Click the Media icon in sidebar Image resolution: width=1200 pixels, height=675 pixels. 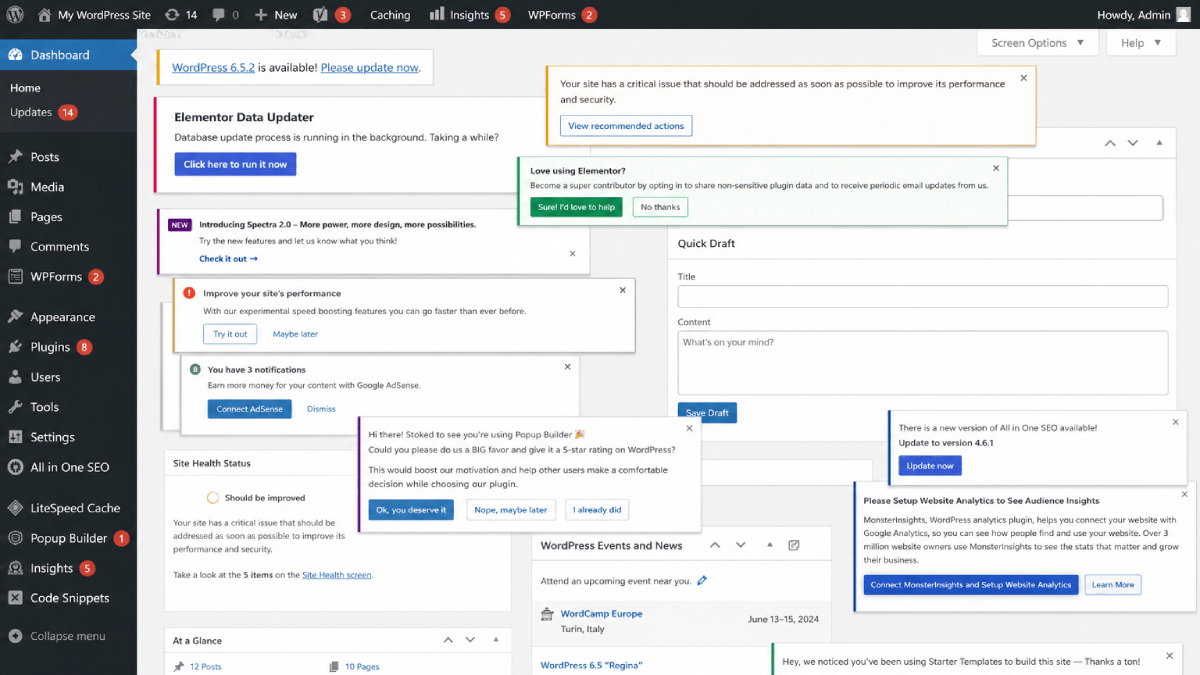tap(15, 187)
